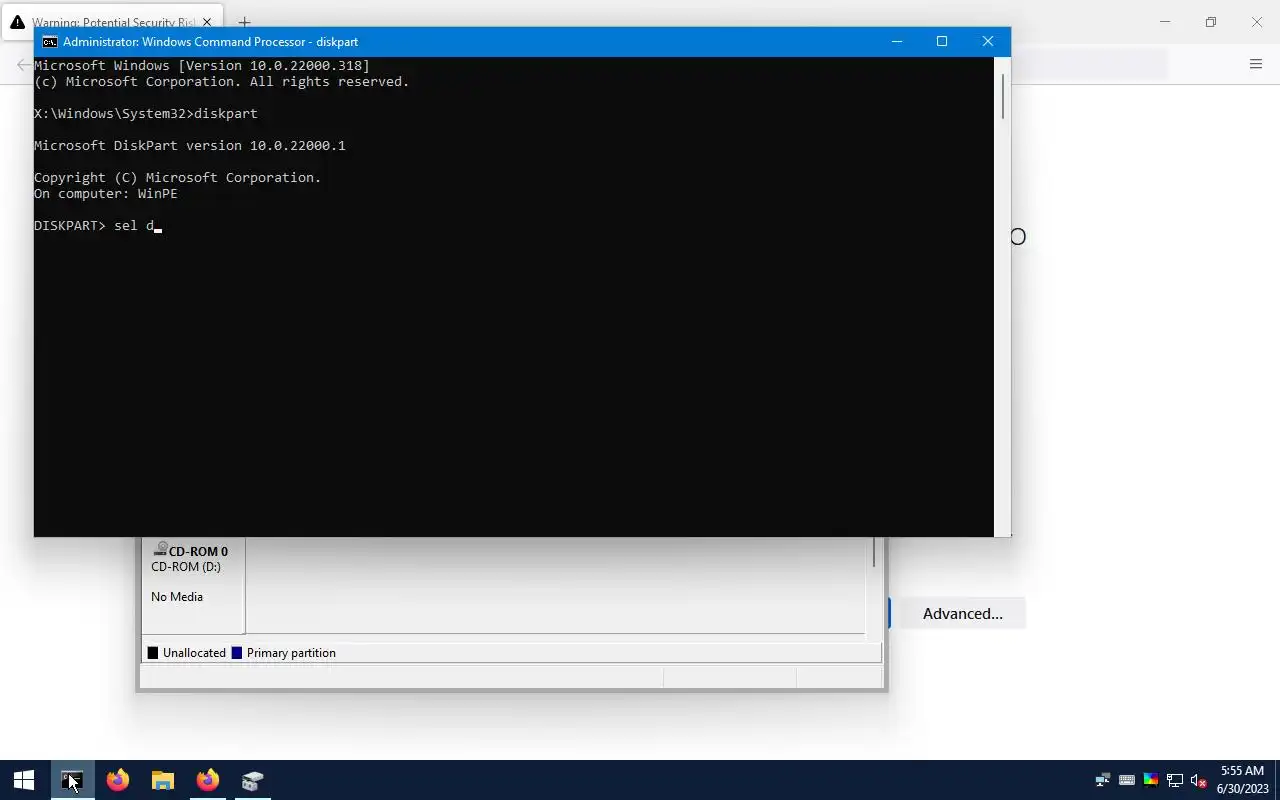Click the muted volume tray icon
Viewport: 1280px width, 800px height.
(x=1198, y=780)
